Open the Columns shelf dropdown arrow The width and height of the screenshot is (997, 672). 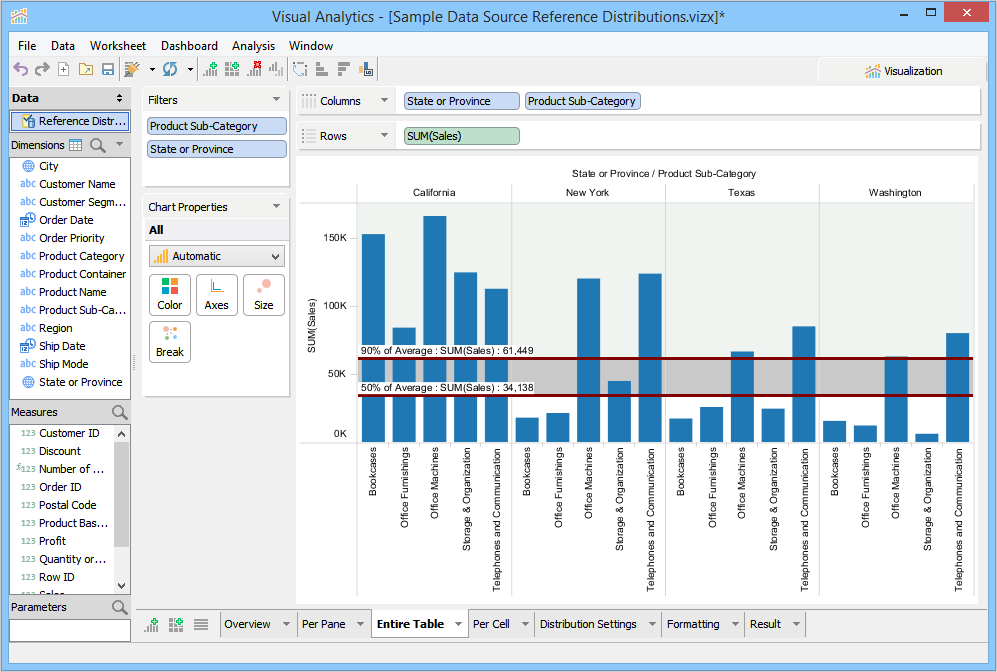tap(384, 101)
